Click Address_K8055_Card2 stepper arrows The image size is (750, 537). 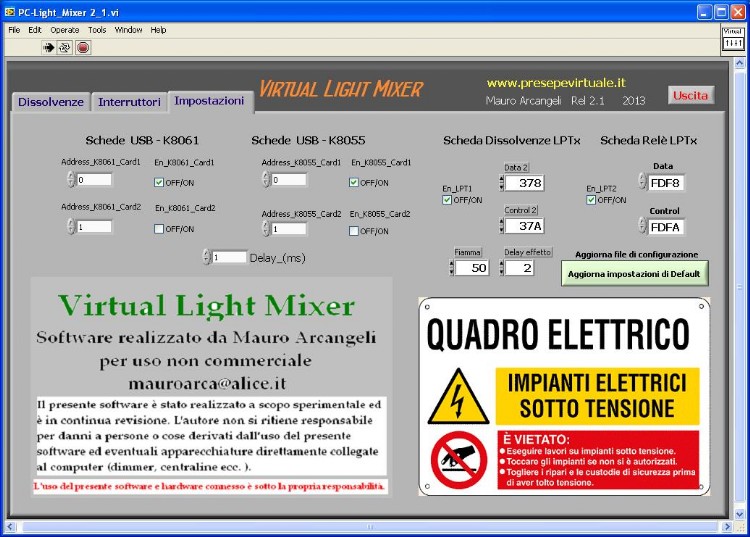pos(266,228)
